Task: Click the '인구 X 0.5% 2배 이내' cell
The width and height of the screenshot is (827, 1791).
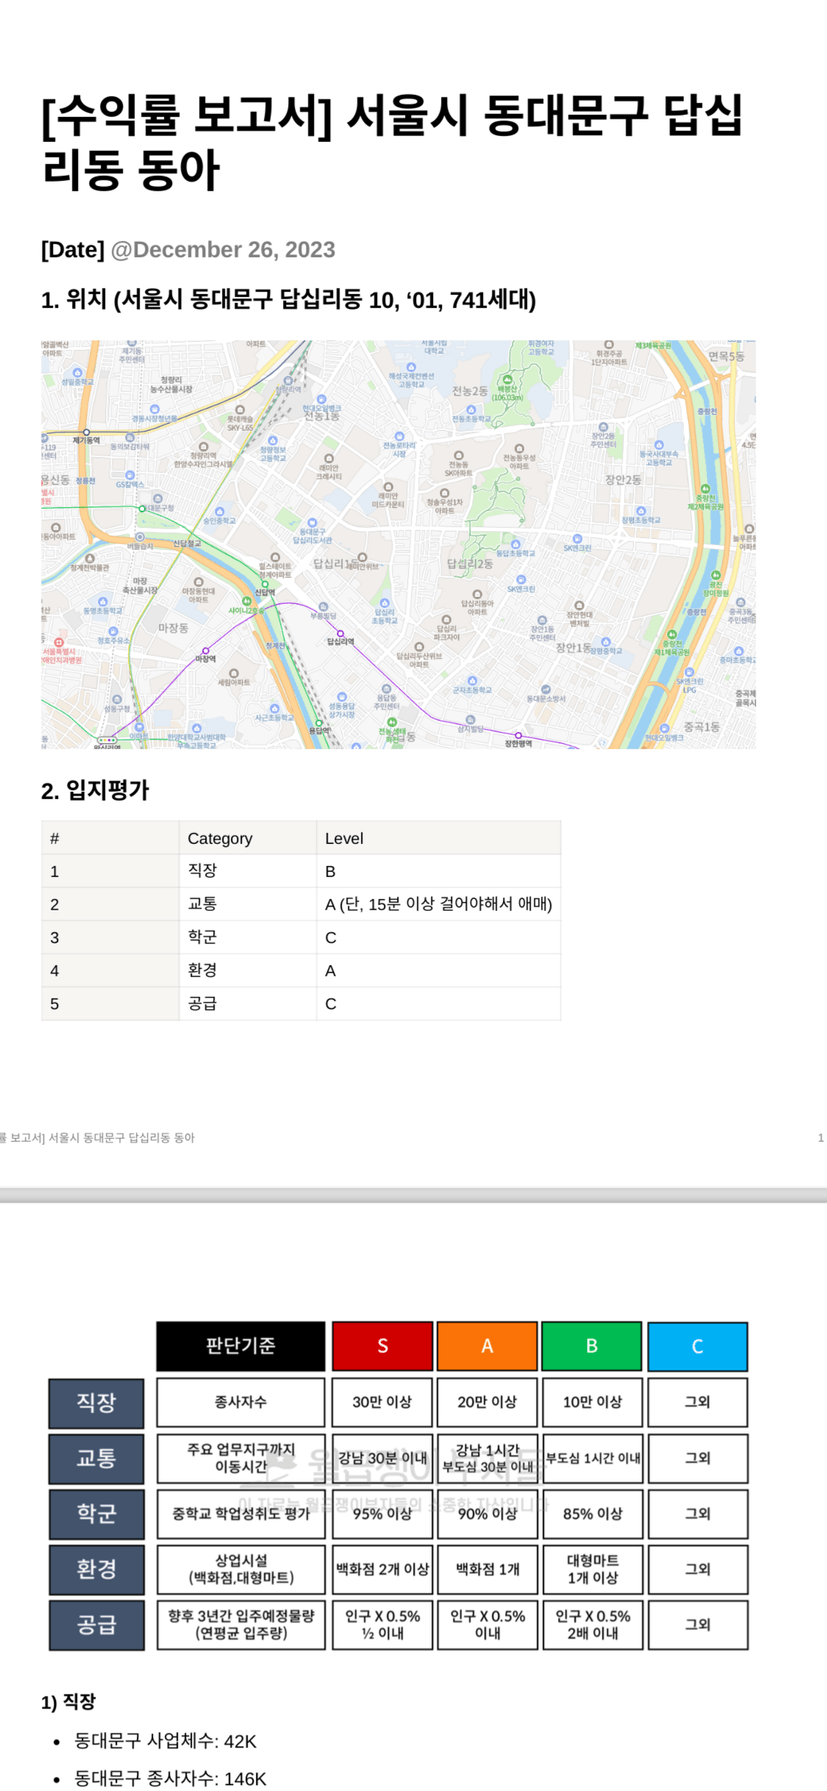Action: 592,1625
